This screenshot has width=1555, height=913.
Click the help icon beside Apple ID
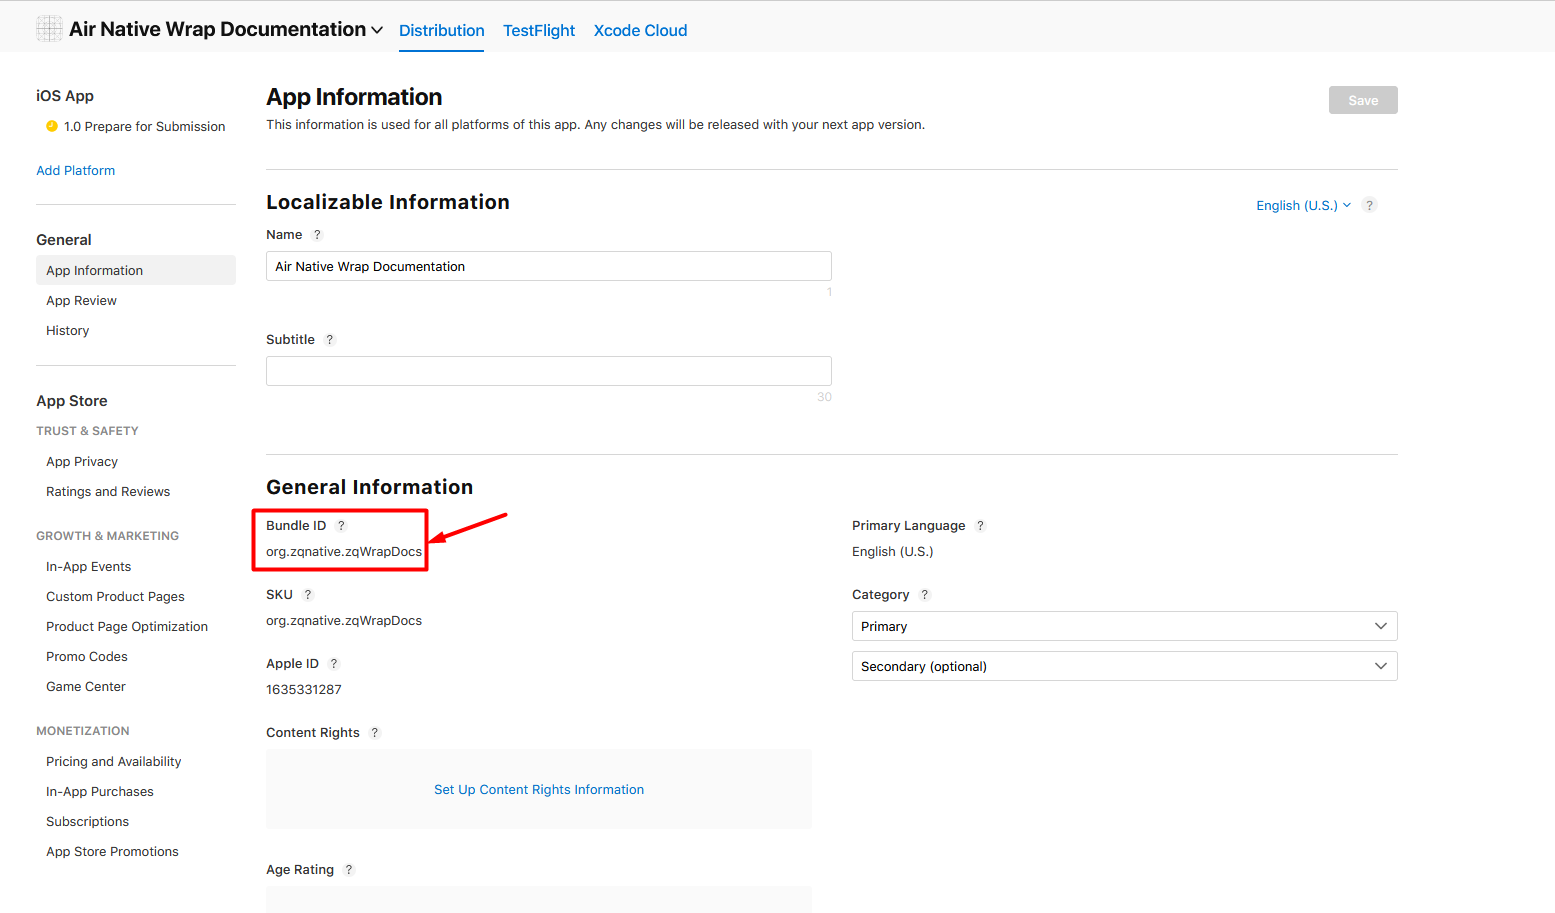[x=334, y=664]
